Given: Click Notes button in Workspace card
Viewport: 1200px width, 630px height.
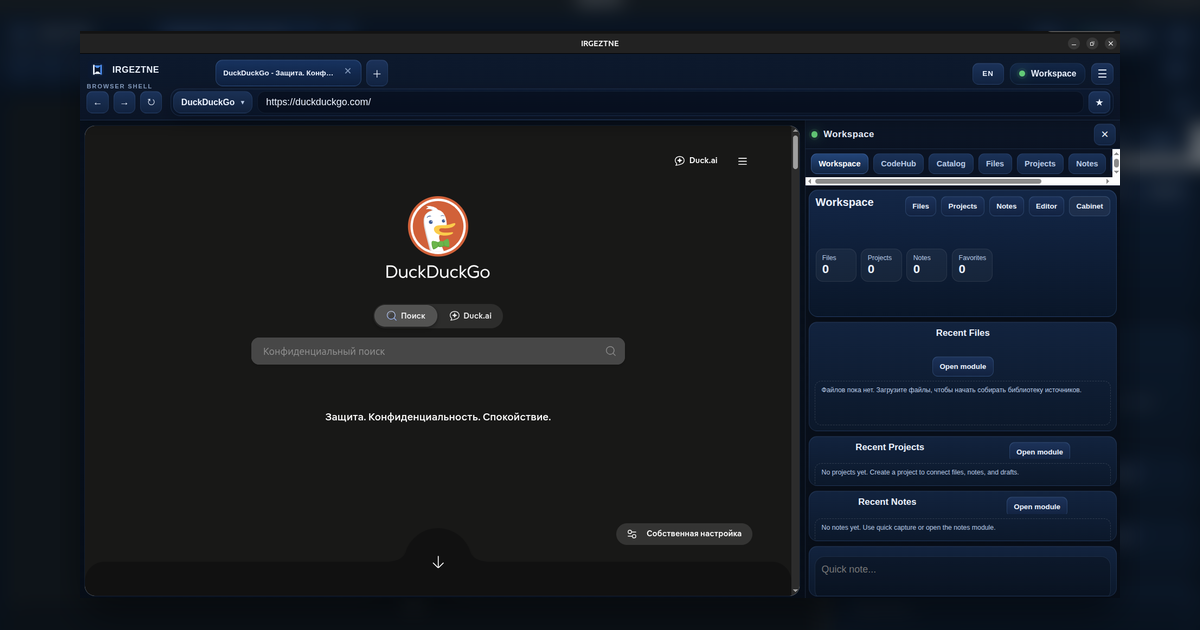Looking at the screenshot, I should (x=1007, y=206).
